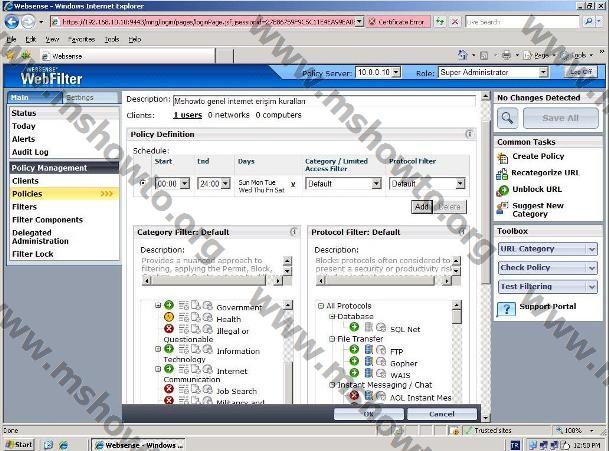This screenshot has height=451, width=609.
Task: Open the Support Portal question-mark icon
Action: pos(506,310)
